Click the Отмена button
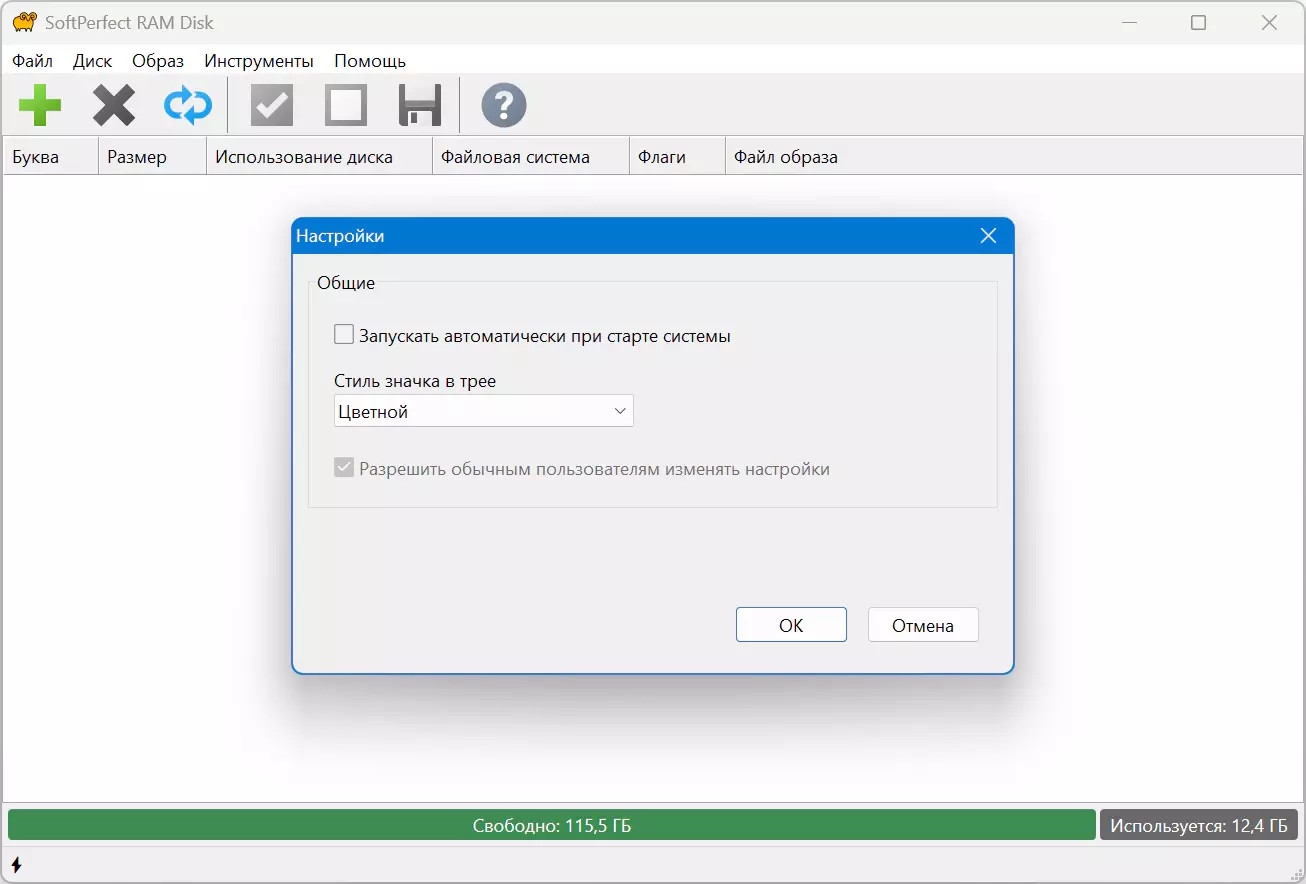Screen dimensions: 1306x884 pos(923,625)
